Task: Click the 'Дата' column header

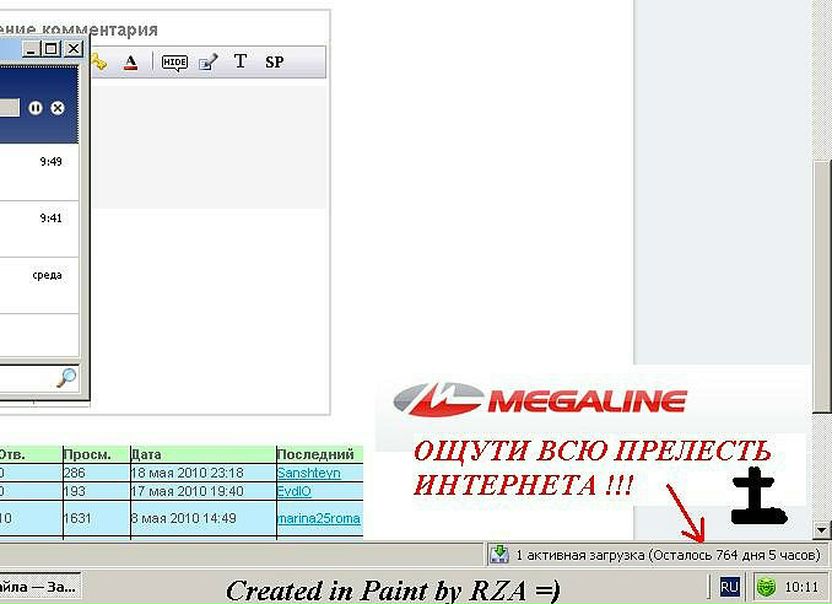Action: tap(146, 454)
